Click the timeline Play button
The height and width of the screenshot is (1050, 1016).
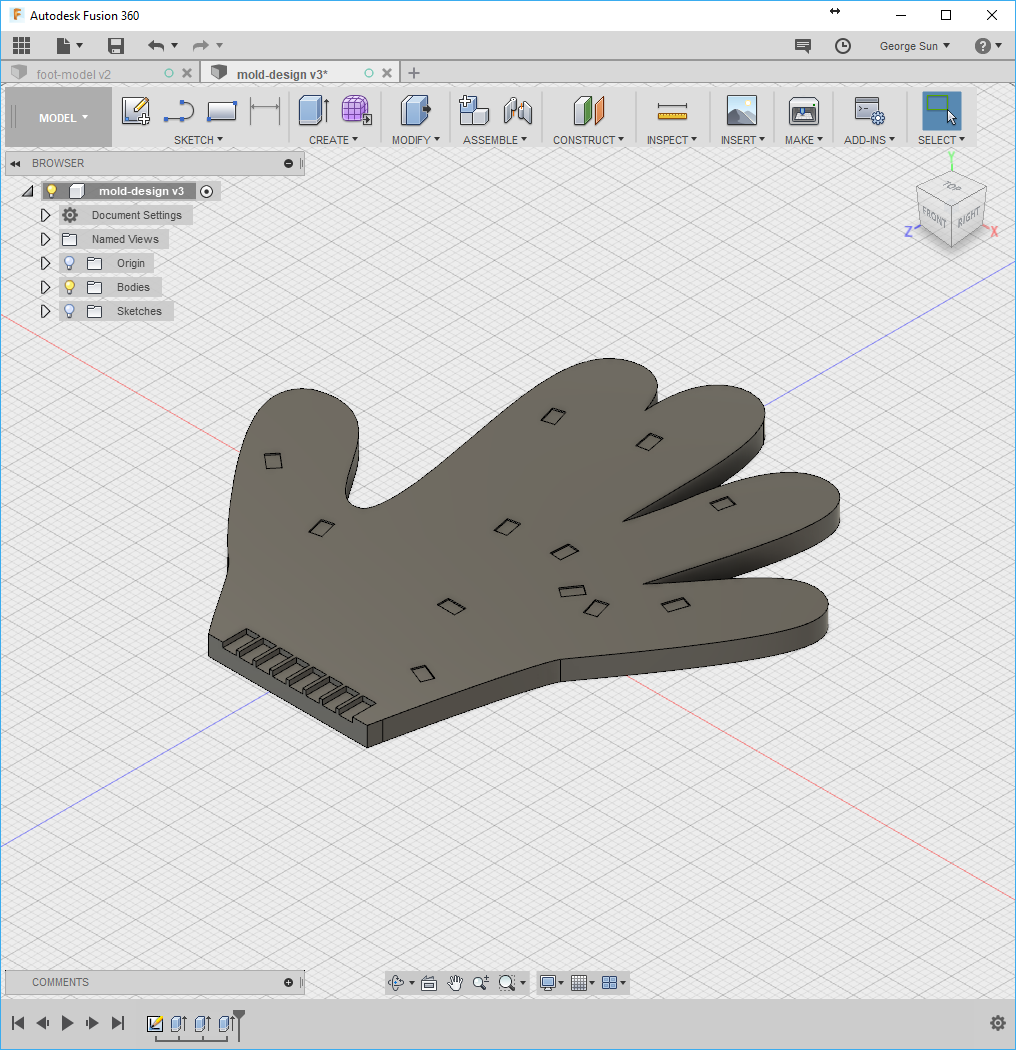coord(67,1023)
